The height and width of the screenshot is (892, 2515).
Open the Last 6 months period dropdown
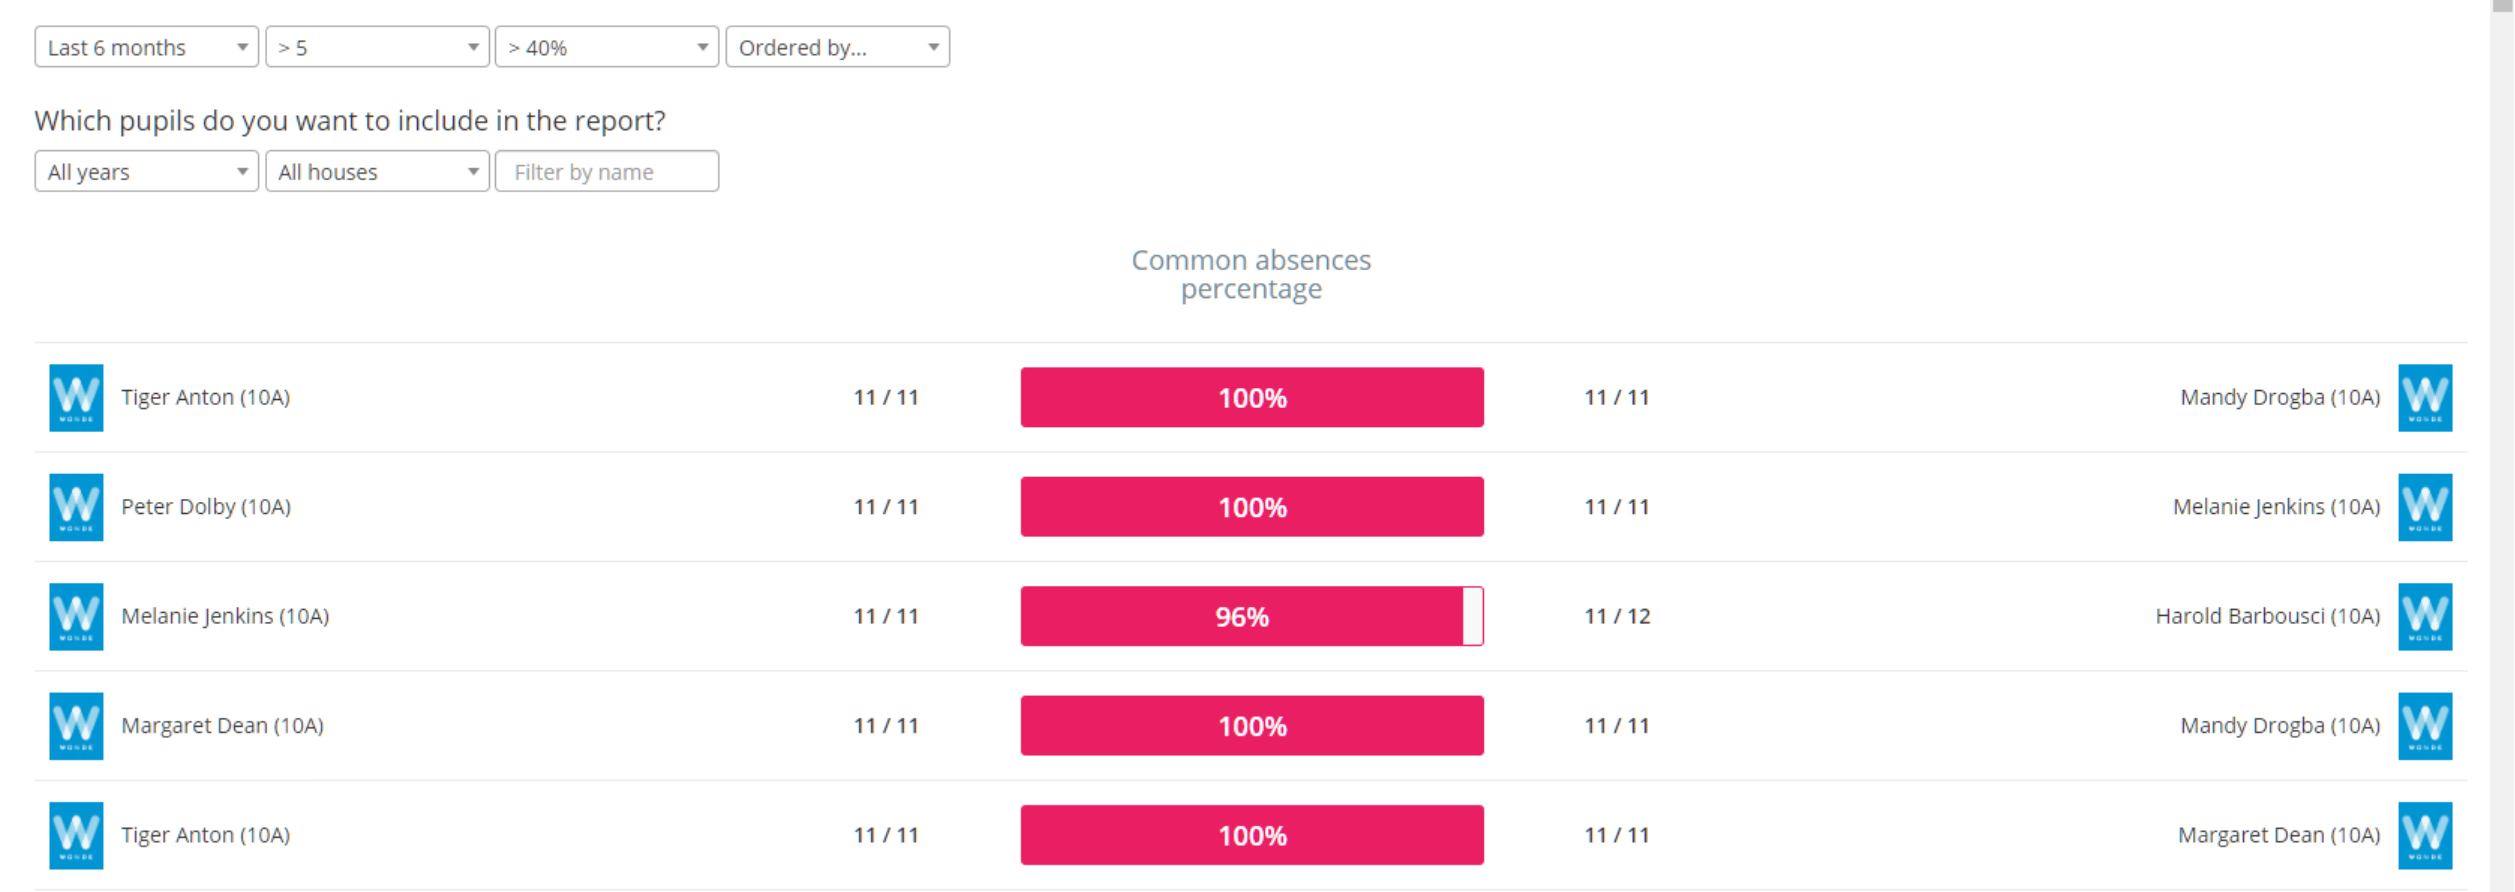[x=145, y=46]
